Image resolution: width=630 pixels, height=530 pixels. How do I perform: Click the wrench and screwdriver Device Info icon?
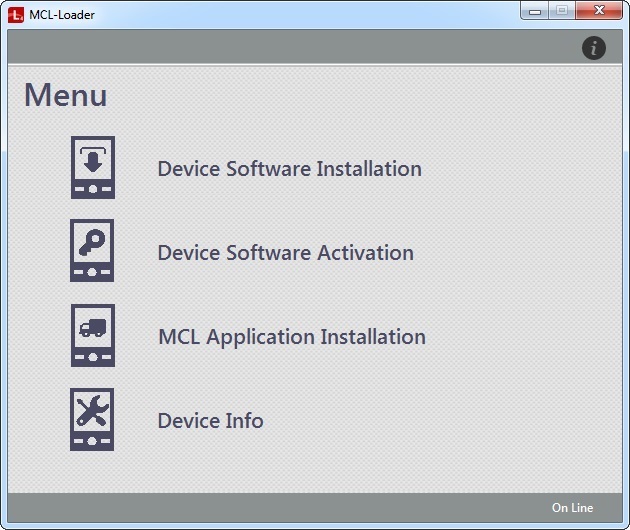coord(92,420)
